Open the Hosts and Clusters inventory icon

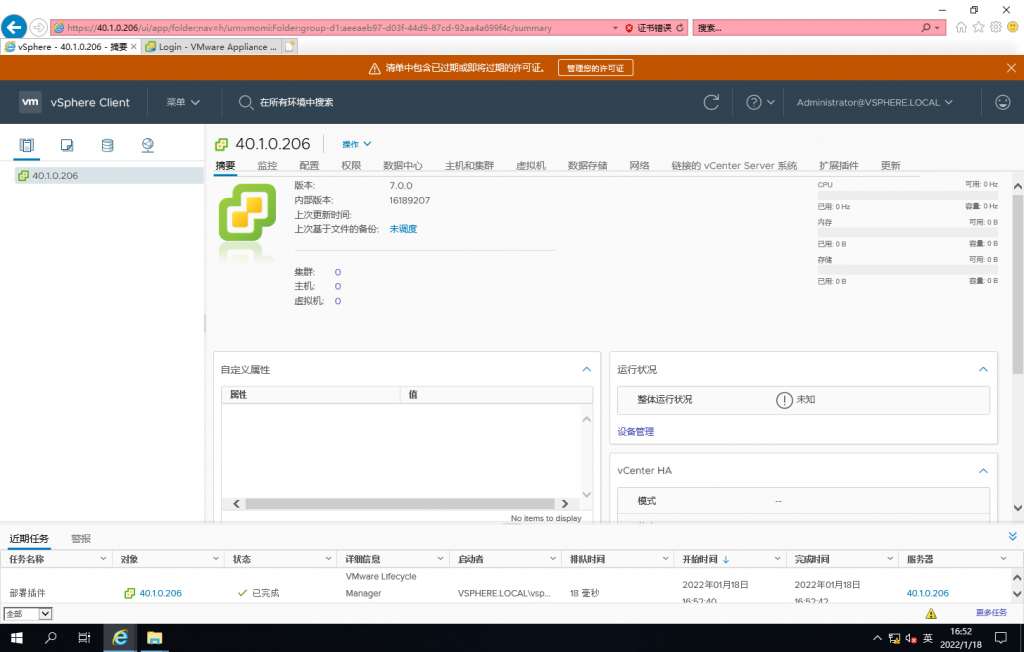[27, 145]
